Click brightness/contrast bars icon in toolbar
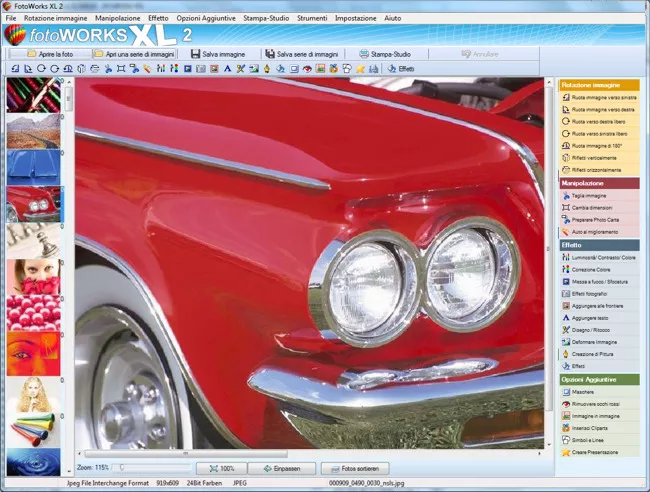This screenshot has height=492, width=650. click(x=161, y=69)
